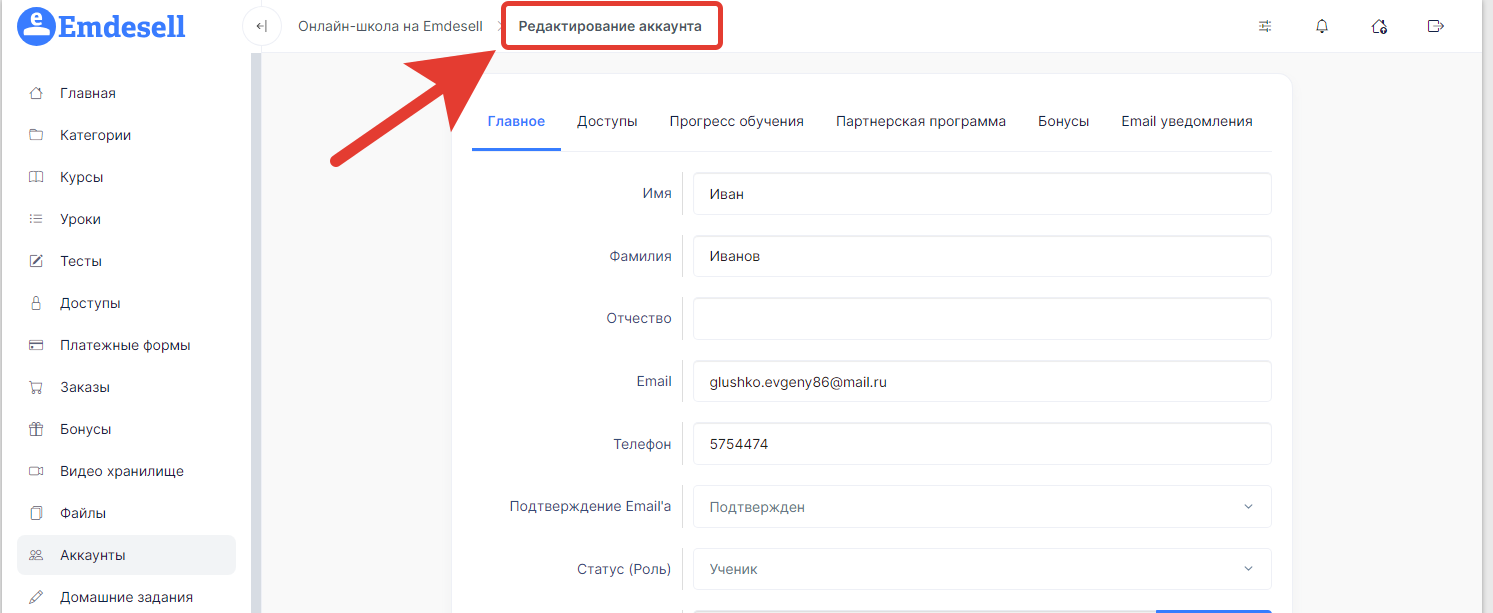This screenshot has width=1493, height=613.
Task: Open the Партнерская программа tab
Action: point(920,121)
